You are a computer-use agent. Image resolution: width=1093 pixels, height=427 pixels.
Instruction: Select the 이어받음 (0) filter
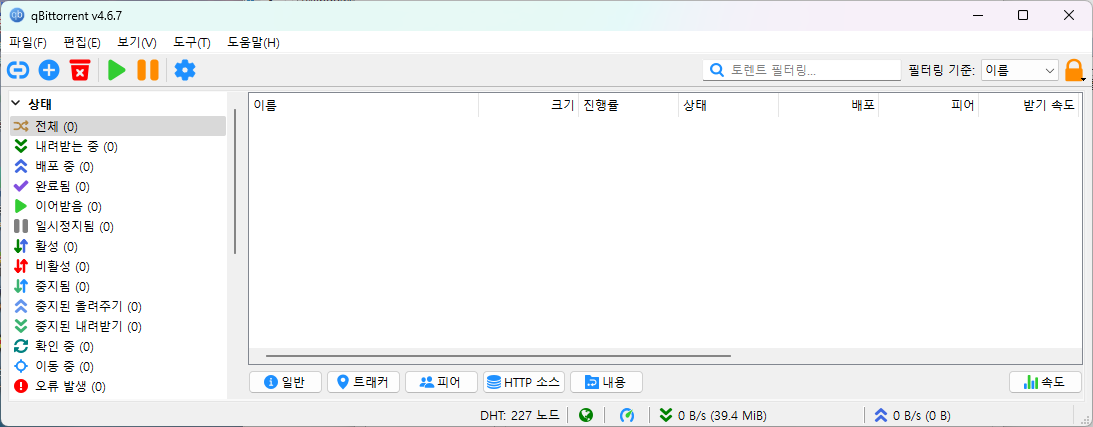click(117, 206)
